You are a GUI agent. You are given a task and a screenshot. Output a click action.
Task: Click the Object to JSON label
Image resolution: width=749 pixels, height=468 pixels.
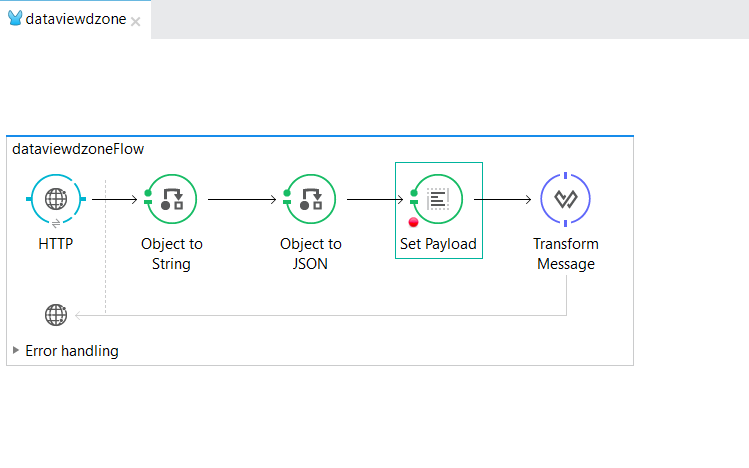(x=310, y=254)
